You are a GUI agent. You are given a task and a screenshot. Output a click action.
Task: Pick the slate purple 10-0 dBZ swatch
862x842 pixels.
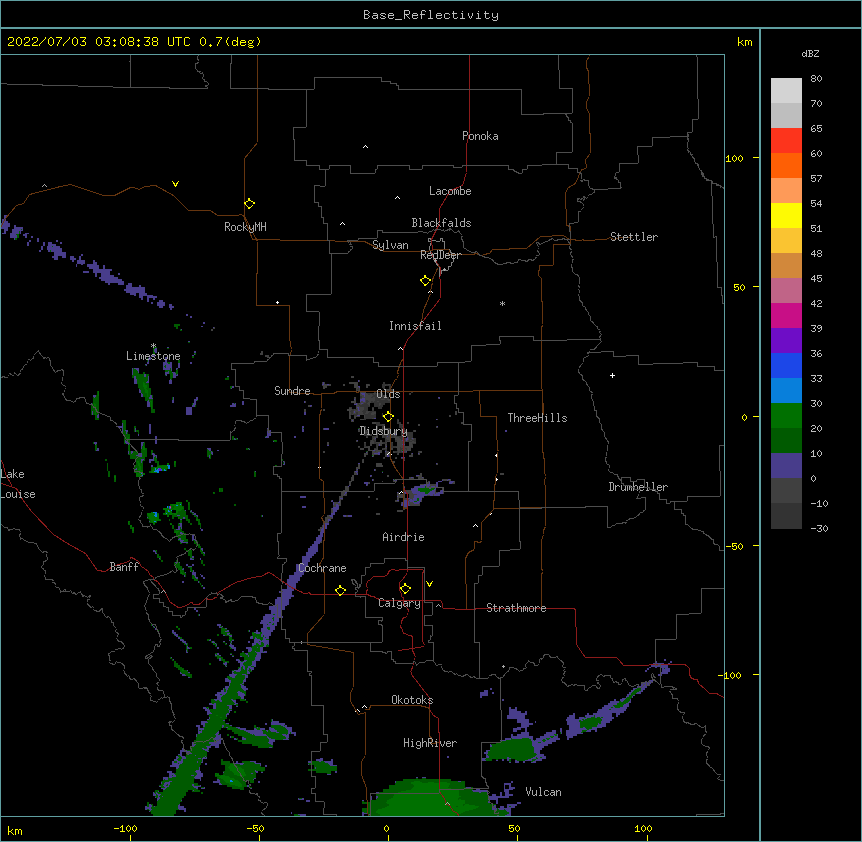pyautogui.click(x=786, y=466)
